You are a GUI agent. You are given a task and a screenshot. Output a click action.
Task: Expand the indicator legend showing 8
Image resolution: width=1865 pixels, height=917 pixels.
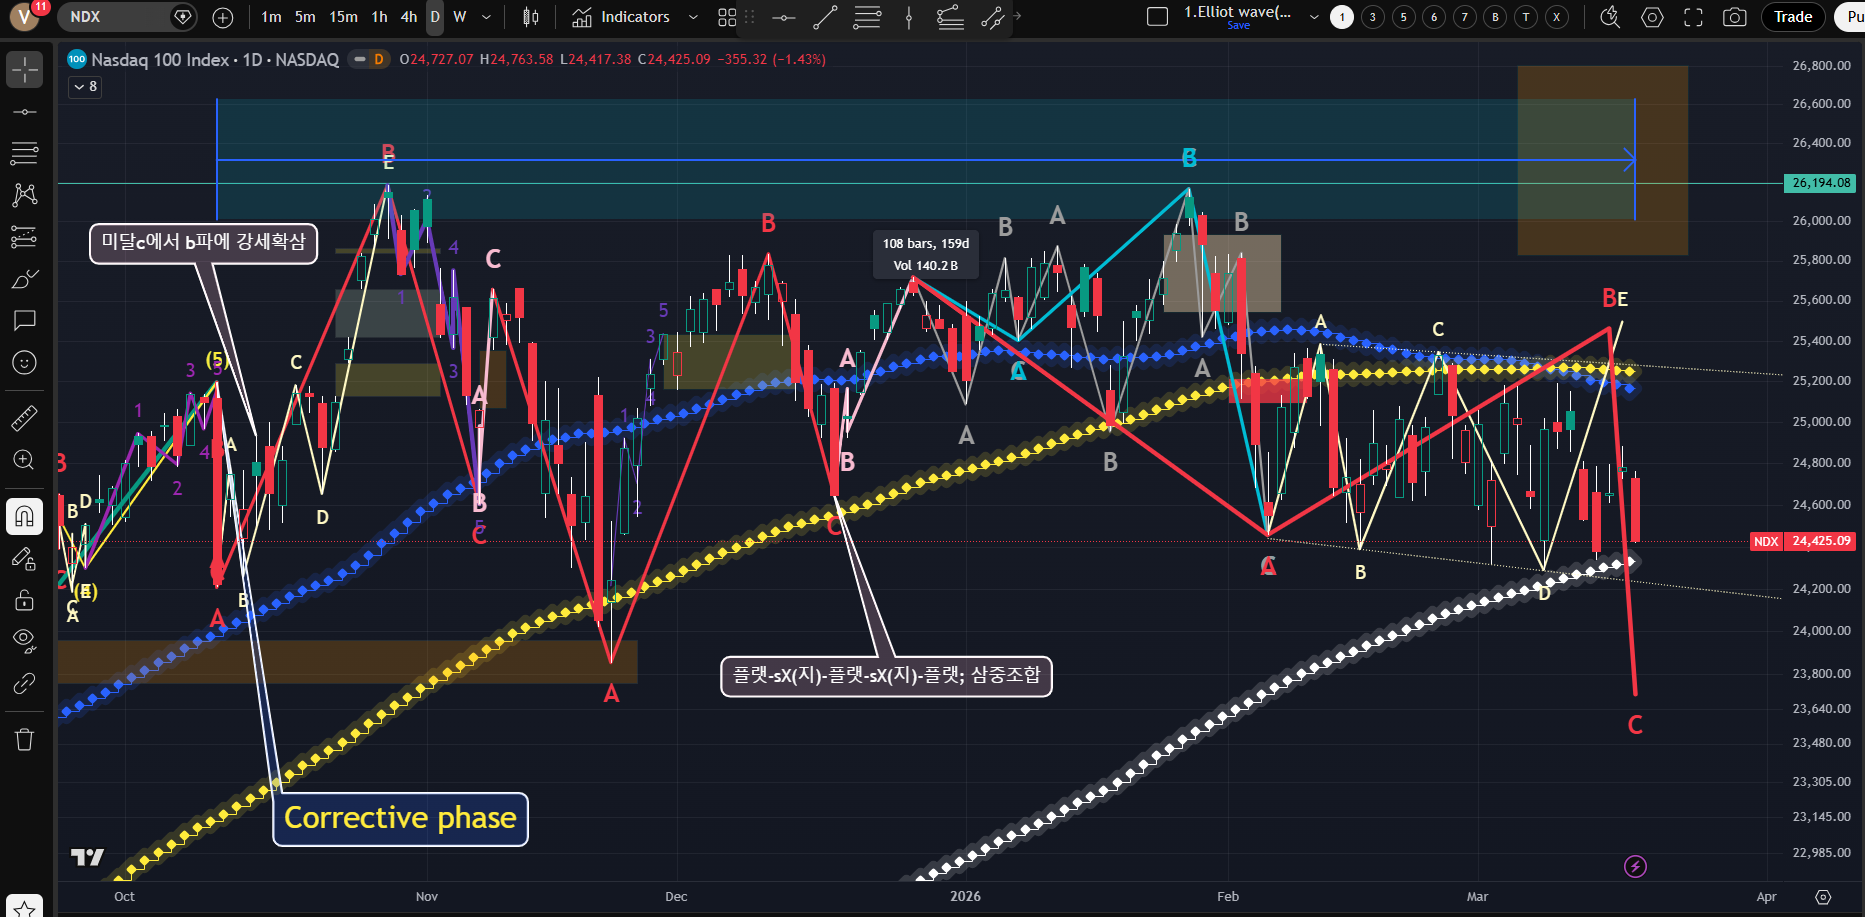[x=85, y=87]
